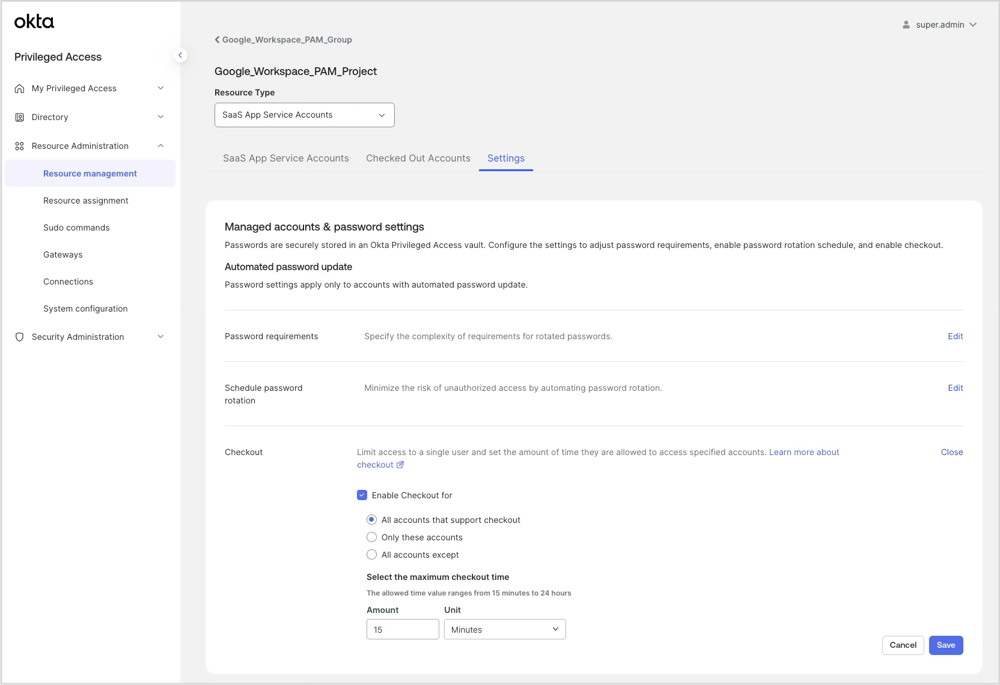Save the checkout settings
The width and height of the screenshot is (1000, 685).
(945, 645)
